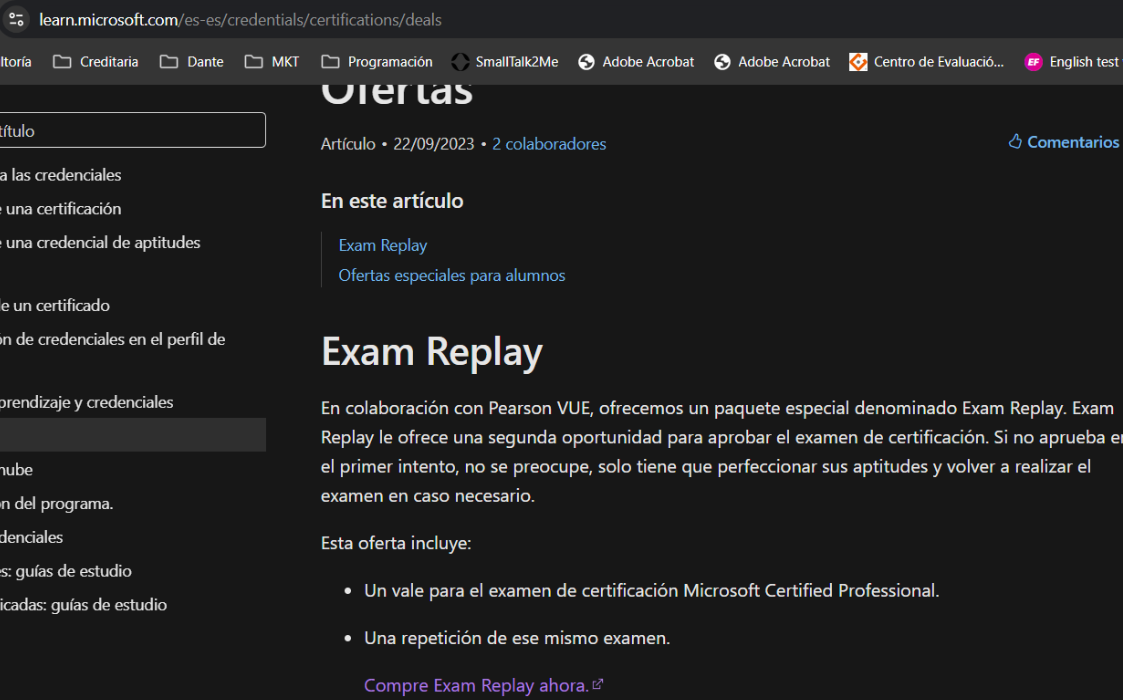Screen dimensions: 1123x700
Task: Click 'Una repetición de ese mismo examen.' bullet
Action: 517,638
